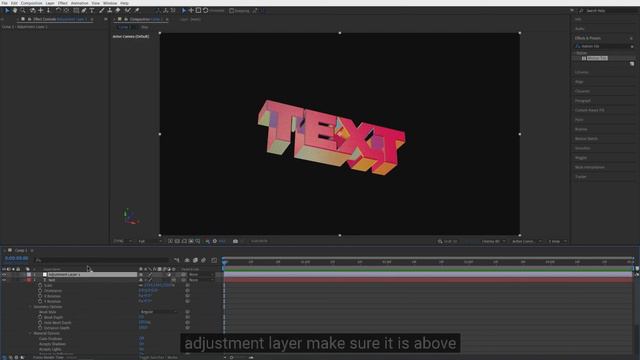Select the Orbit camera tool
Viewport: 640px width, 360px height.
pyautogui.click(x=32, y=11)
